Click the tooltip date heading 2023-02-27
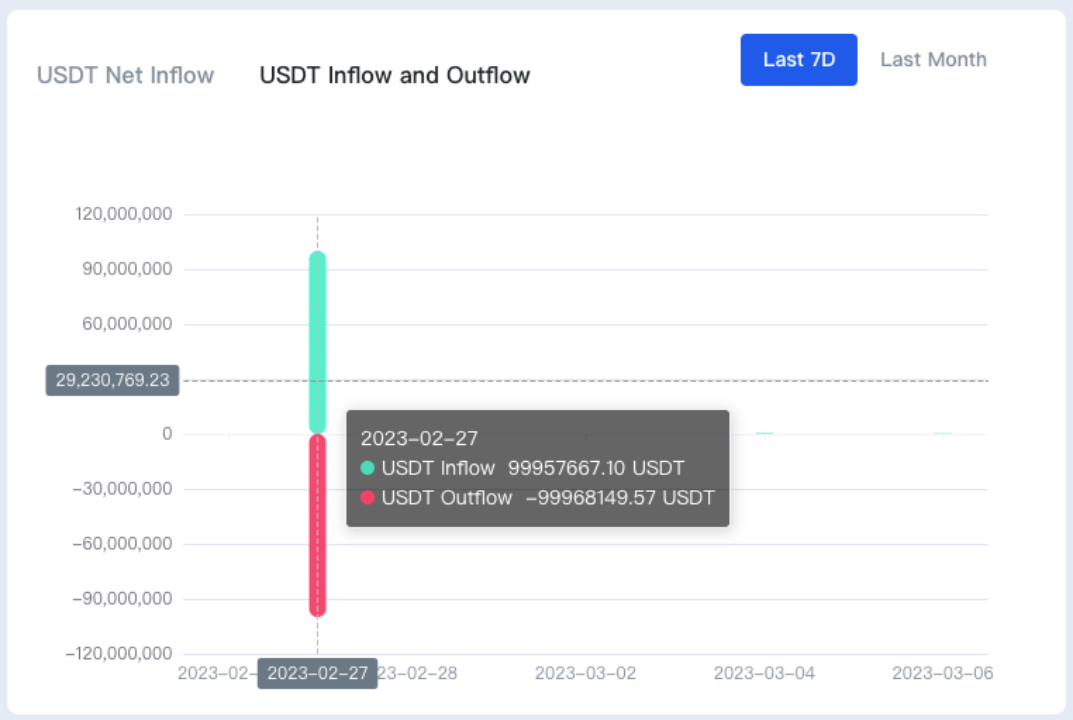 click(x=419, y=438)
